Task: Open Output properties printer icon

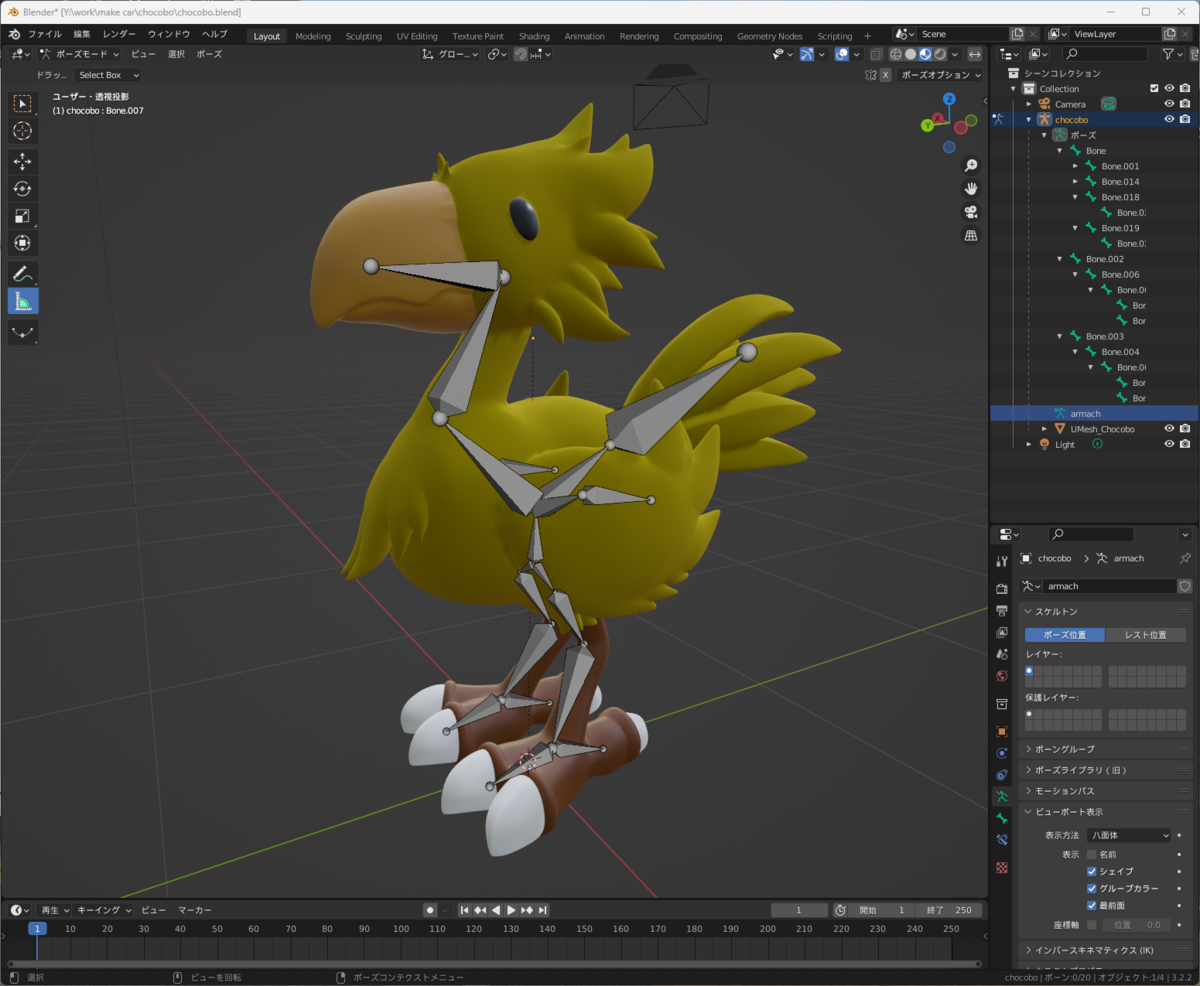Action: click(x=1002, y=610)
